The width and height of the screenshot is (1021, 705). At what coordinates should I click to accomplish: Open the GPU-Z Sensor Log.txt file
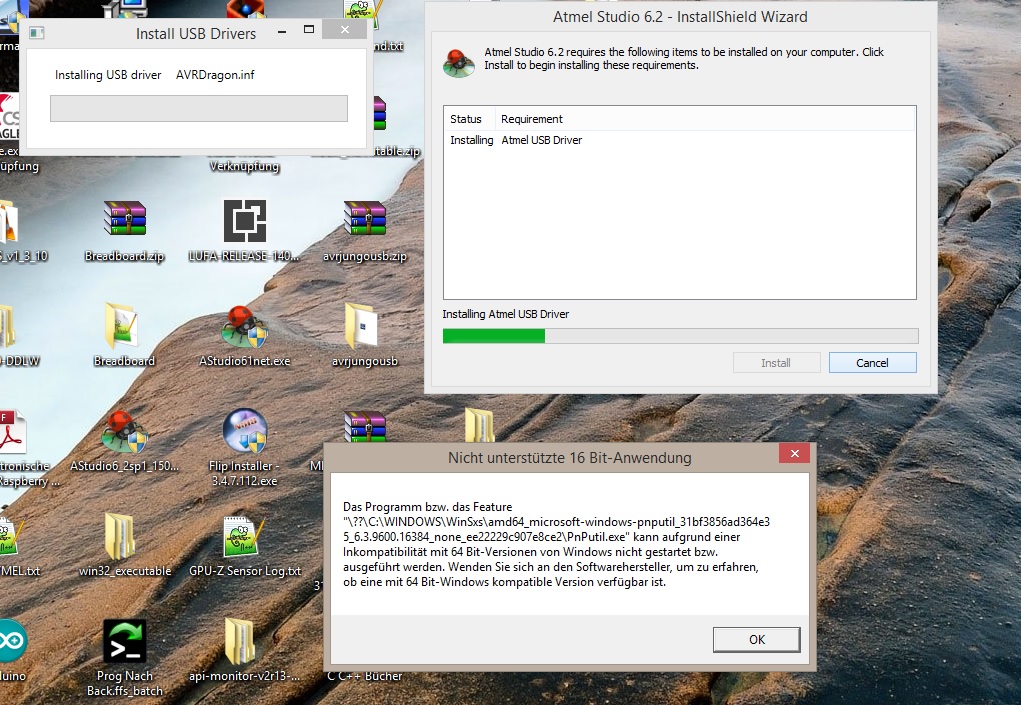(x=244, y=537)
